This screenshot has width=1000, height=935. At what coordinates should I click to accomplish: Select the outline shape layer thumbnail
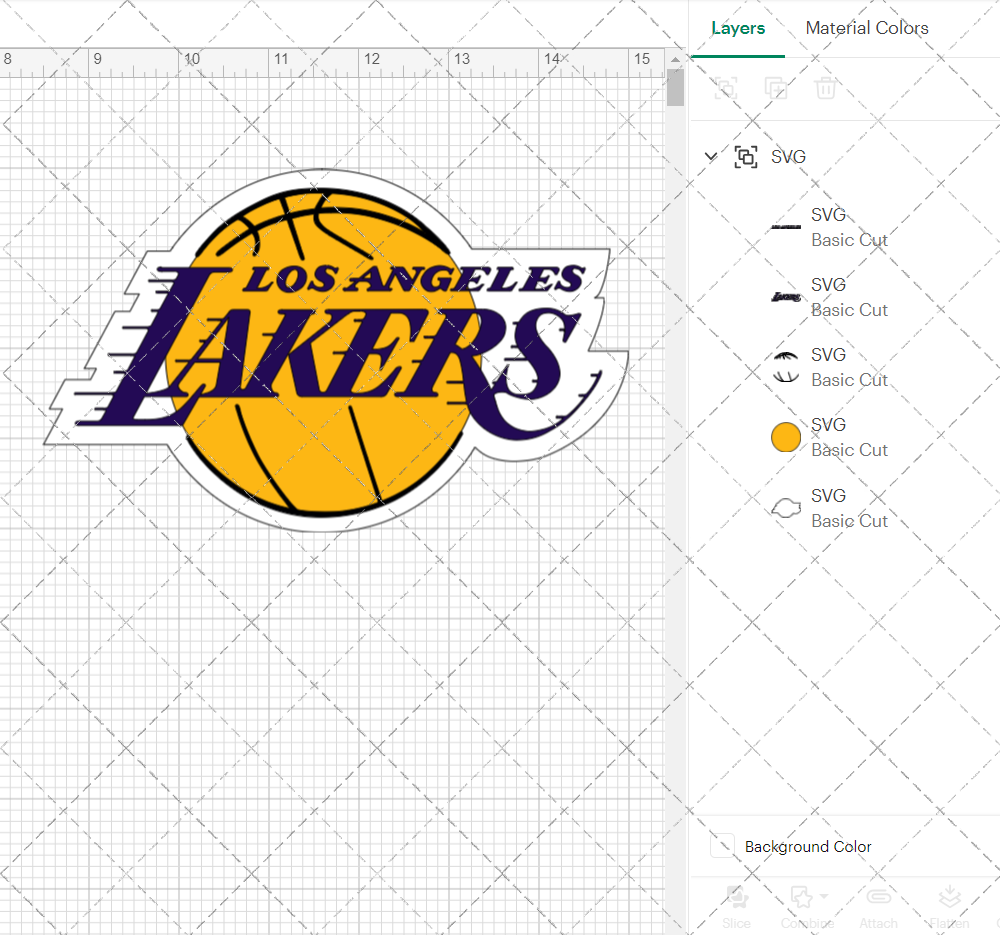tap(786, 508)
